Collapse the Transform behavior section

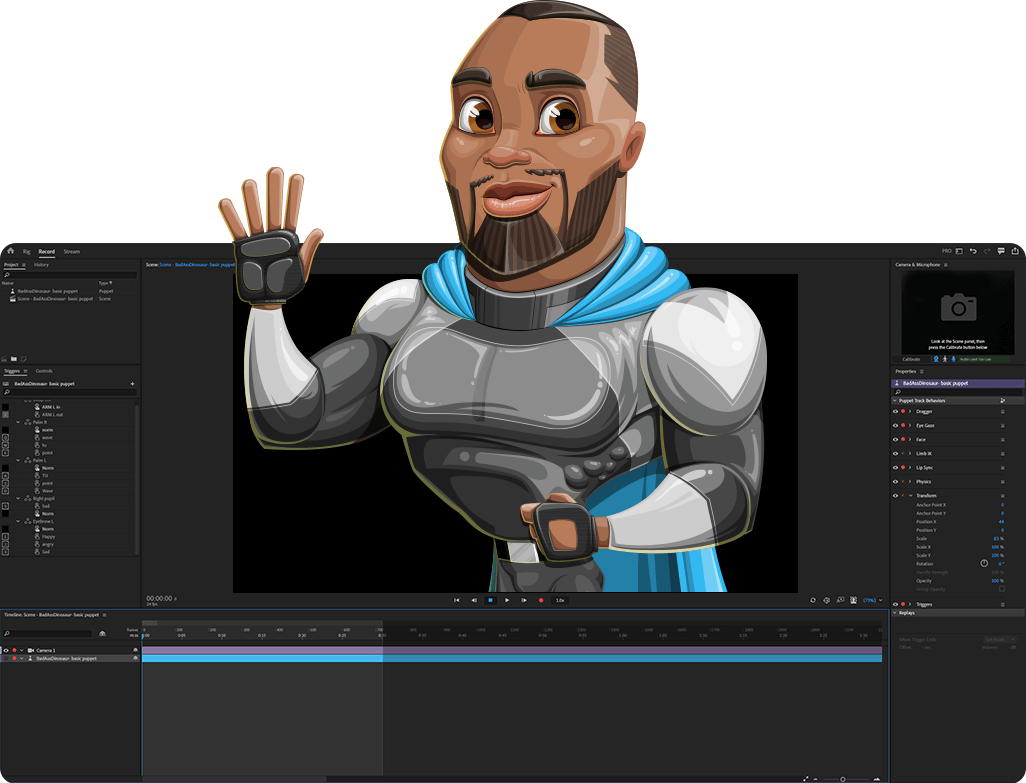(x=910, y=496)
